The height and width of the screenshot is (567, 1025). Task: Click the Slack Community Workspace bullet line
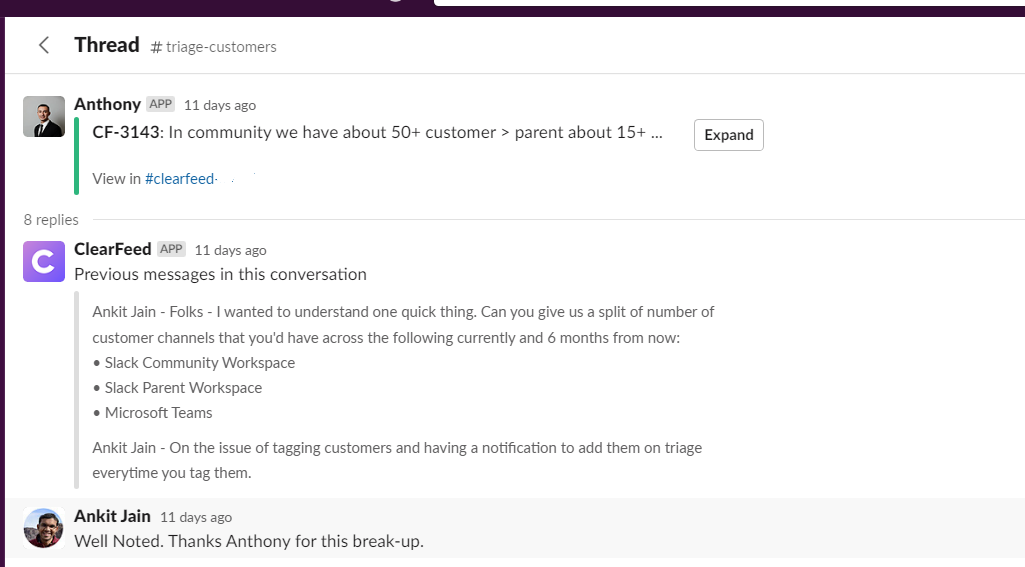coord(199,363)
